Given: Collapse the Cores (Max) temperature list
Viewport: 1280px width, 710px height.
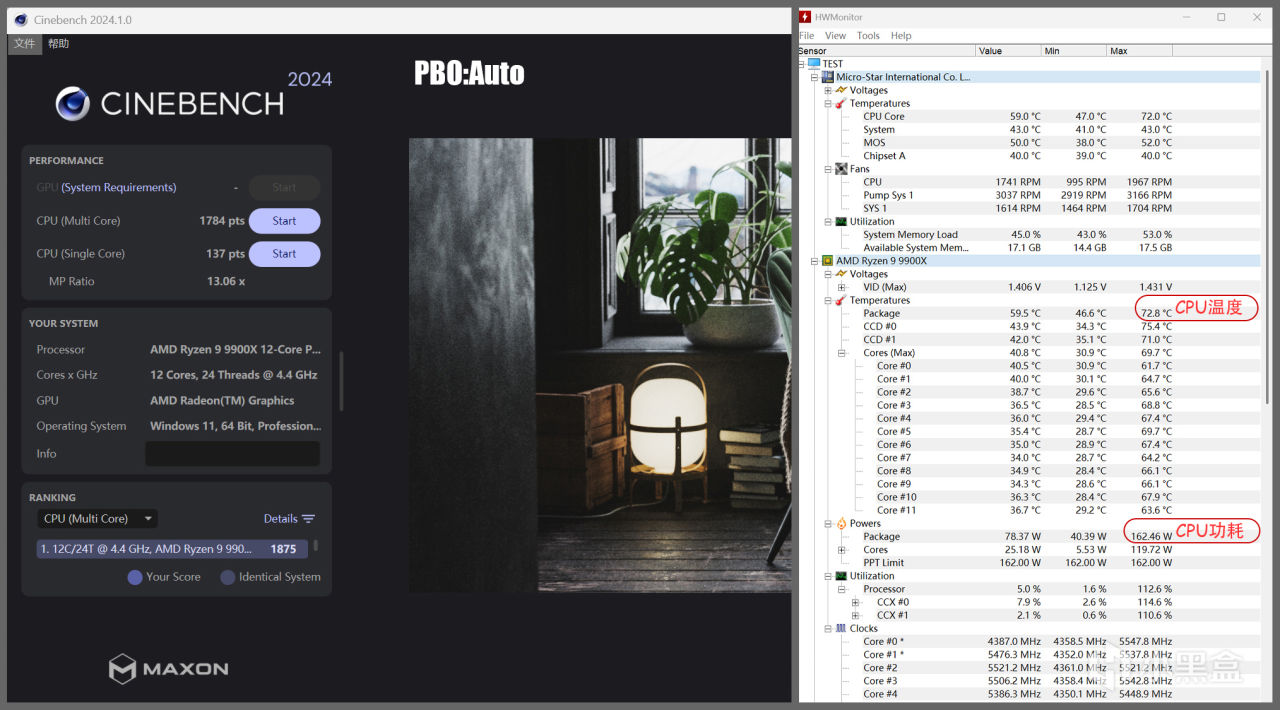Looking at the screenshot, I should pos(841,352).
